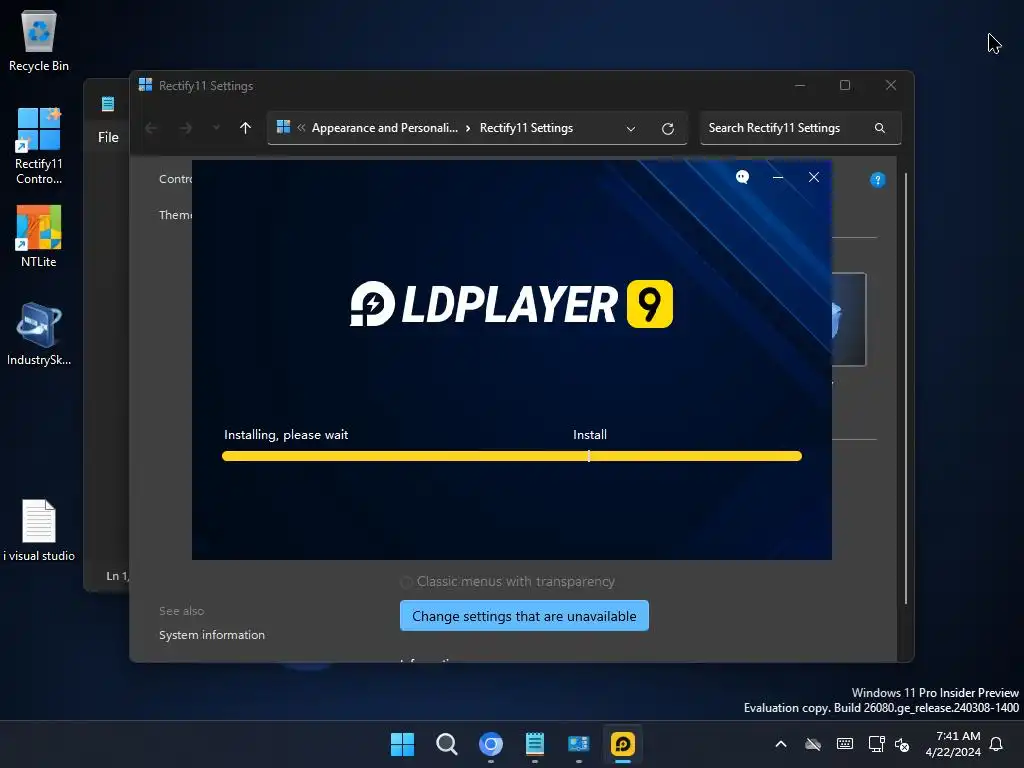Open the blue help icon
This screenshot has height=768, width=1024.
(x=878, y=180)
